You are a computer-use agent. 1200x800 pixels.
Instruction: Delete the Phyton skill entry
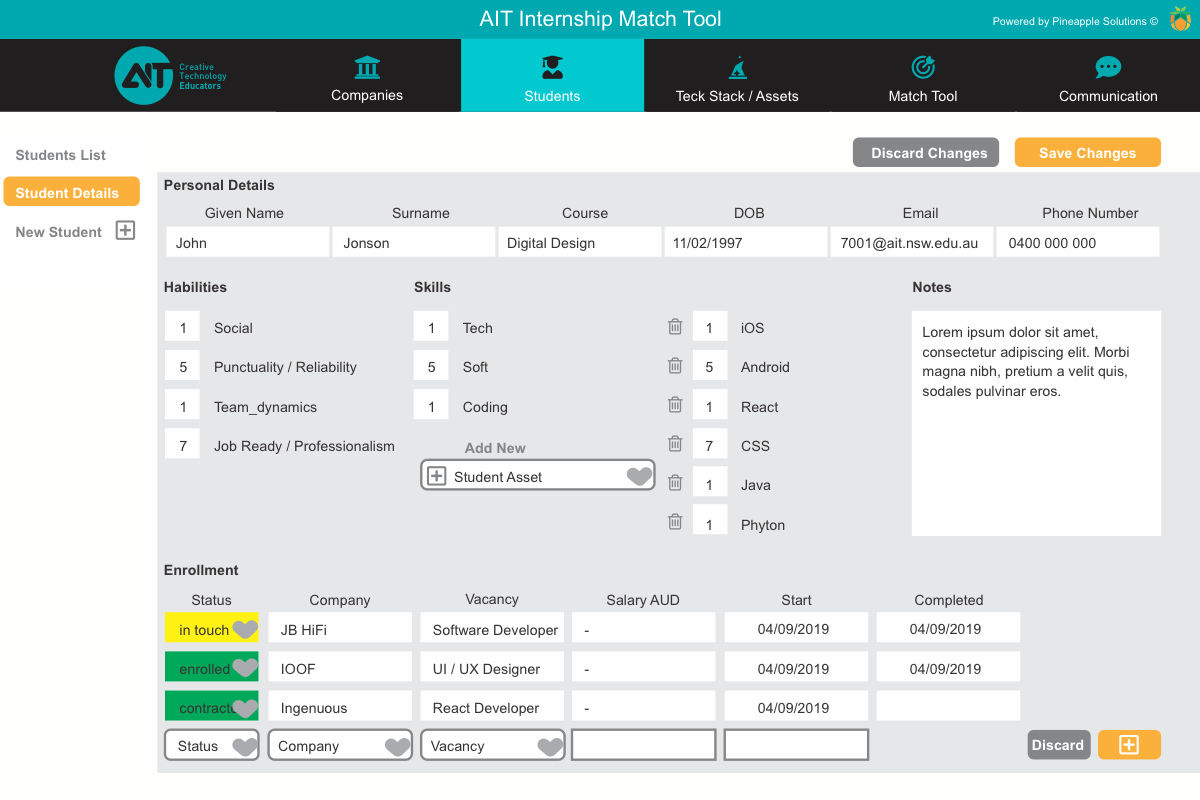pyautogui.click(x=675, y=522)
